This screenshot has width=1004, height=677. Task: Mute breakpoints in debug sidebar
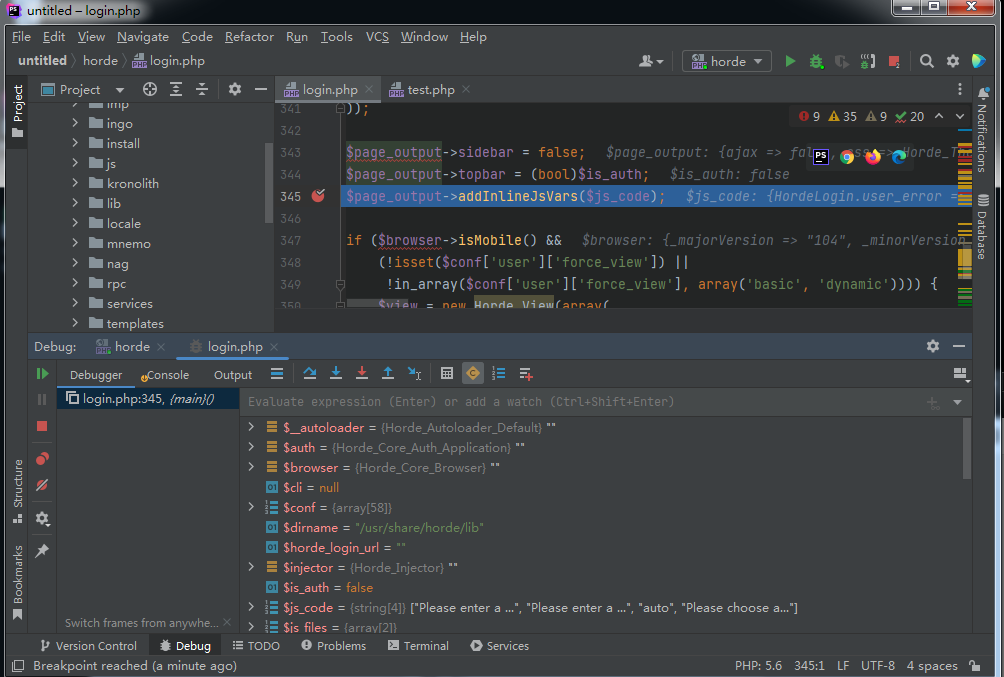[x=42, y=485]
